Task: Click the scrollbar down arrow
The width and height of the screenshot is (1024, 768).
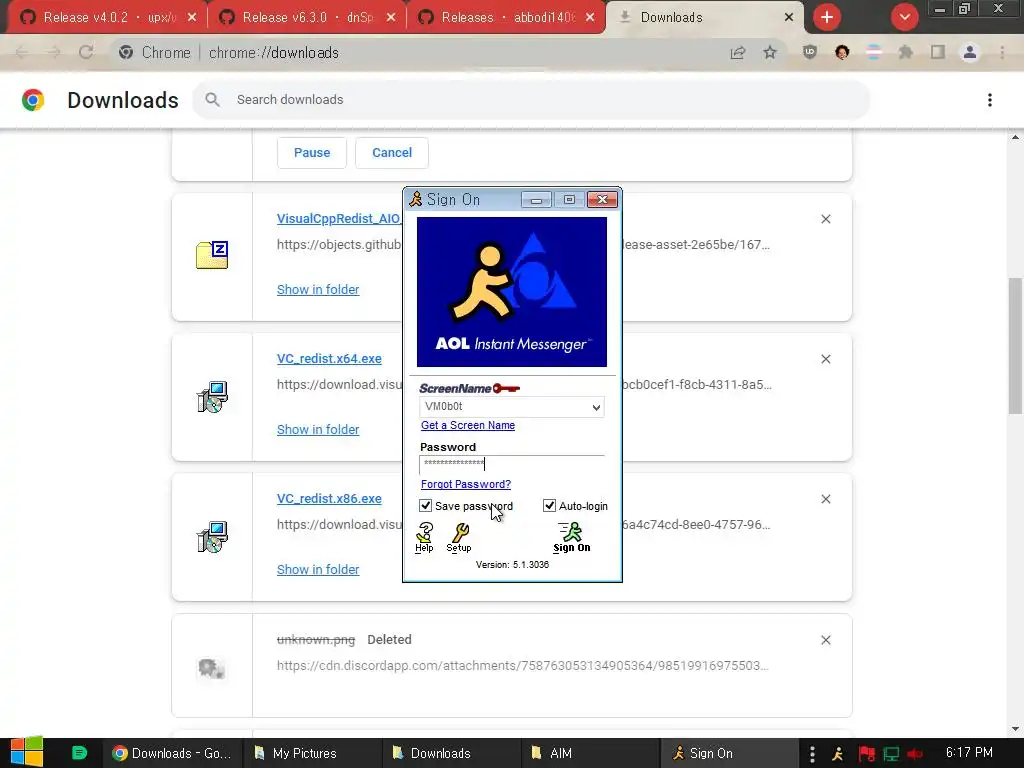Action: tap(1015, 729)
